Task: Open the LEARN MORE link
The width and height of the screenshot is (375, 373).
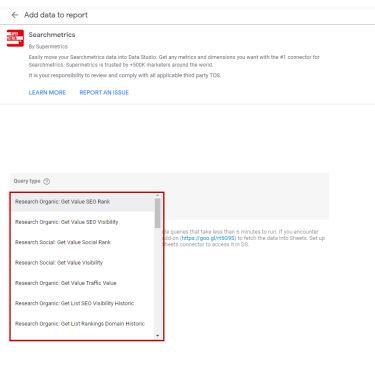Action: click(x=47, y=93)
